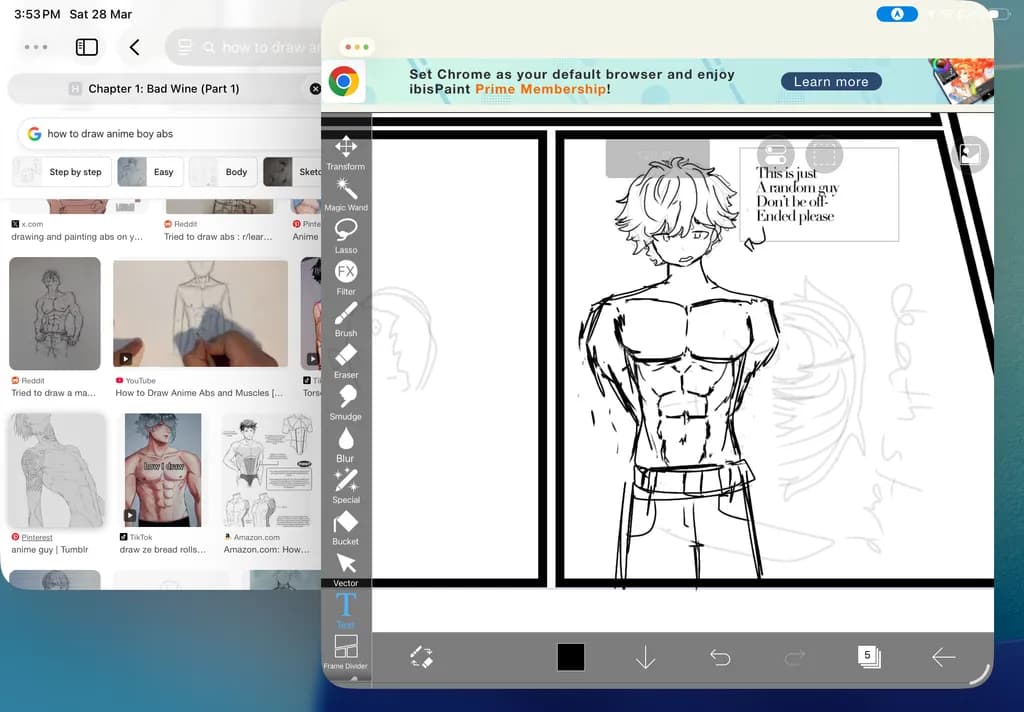
Task: Tap the down arrow in bottom toolbar
Action: click(x=645, y=657)
